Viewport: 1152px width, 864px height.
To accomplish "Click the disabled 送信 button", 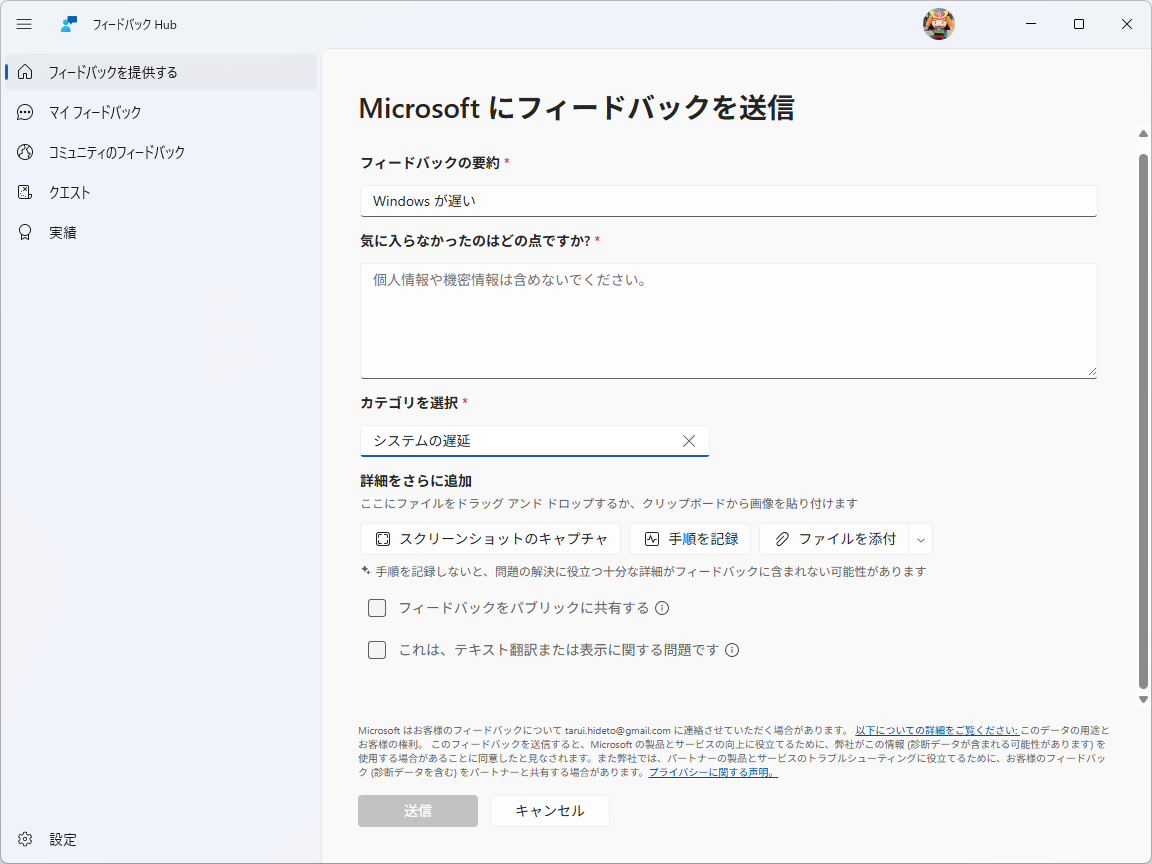I will click(x=418, y=811).
